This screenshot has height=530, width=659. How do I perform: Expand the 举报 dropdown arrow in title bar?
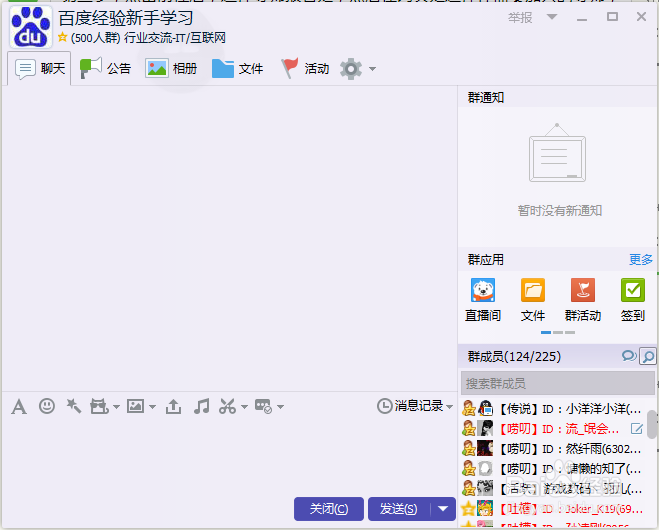pyautogui.click(x=552, y=17)
